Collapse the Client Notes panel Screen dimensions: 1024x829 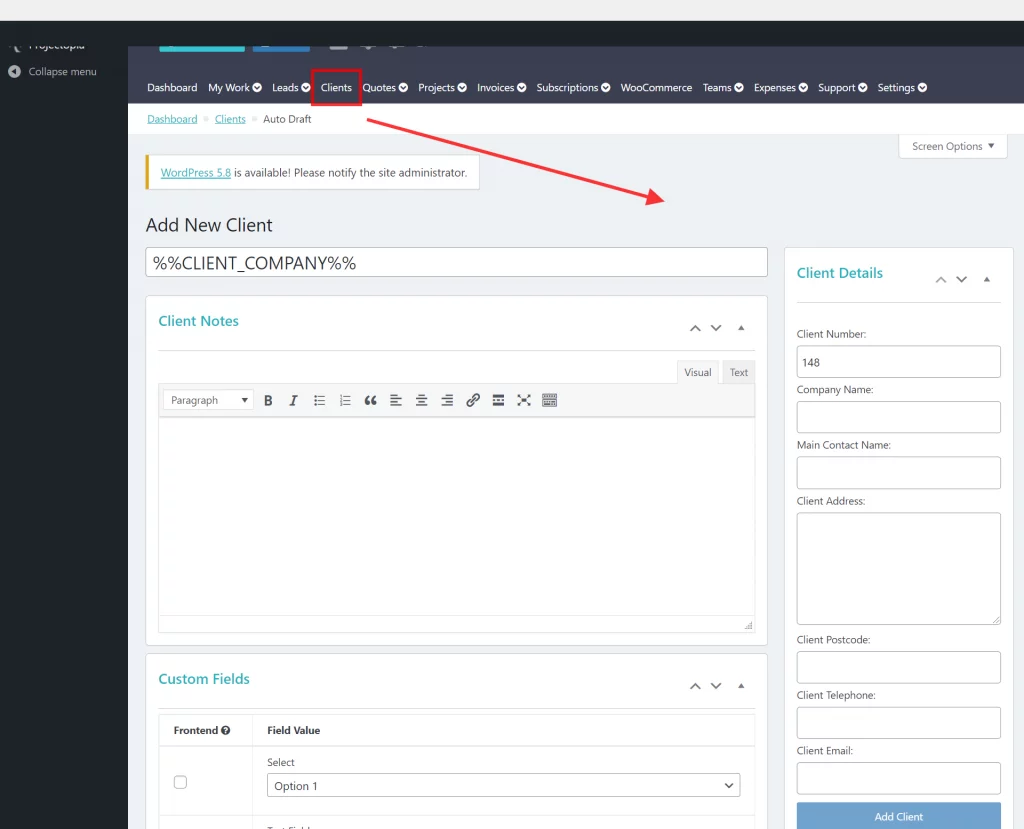click(x=741, y=328)
